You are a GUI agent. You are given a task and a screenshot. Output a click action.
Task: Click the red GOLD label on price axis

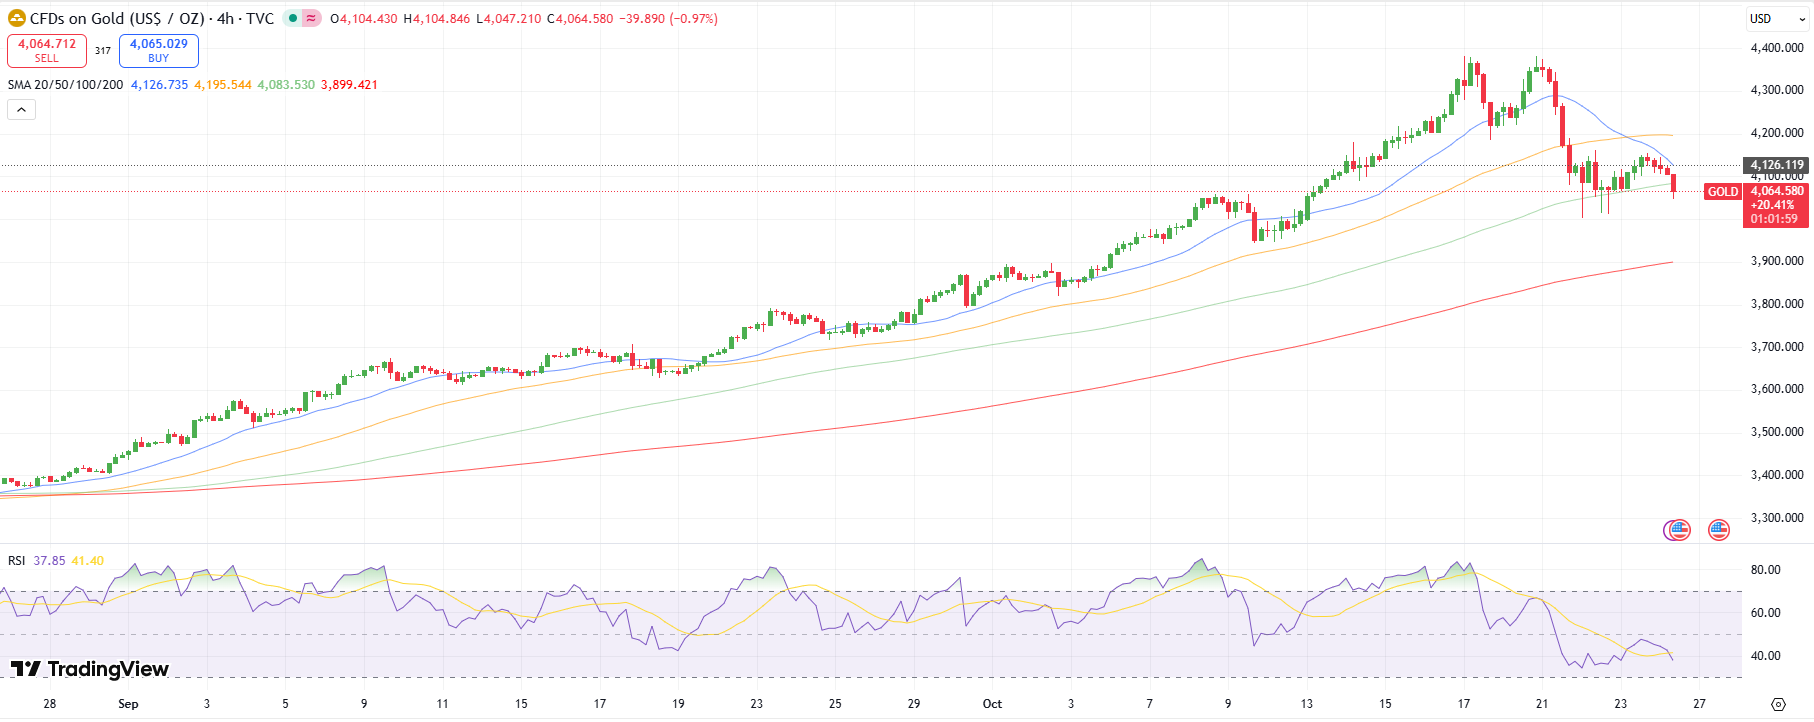click(1722, 192)
